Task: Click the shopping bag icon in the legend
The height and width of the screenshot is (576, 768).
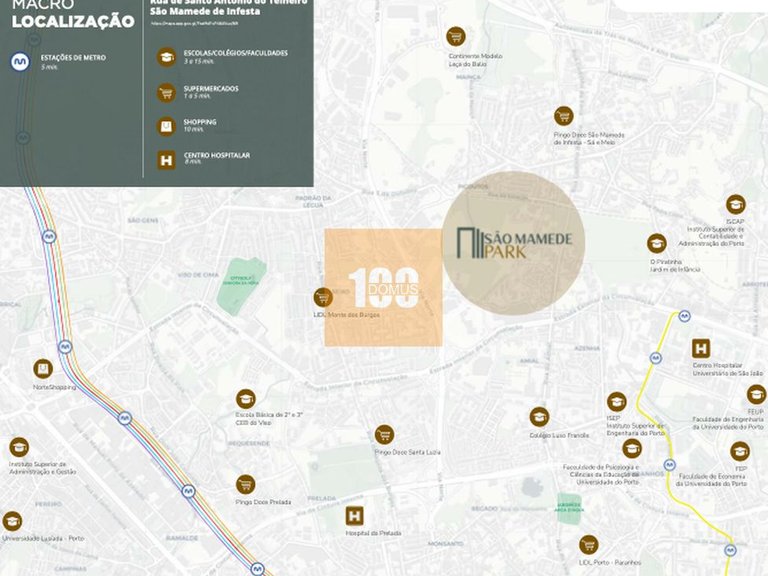Action: (x=167, y=126)
